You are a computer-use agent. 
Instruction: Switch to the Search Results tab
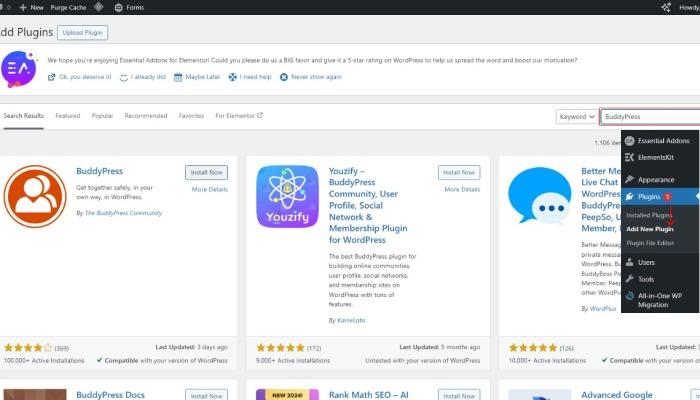(24, 116)
